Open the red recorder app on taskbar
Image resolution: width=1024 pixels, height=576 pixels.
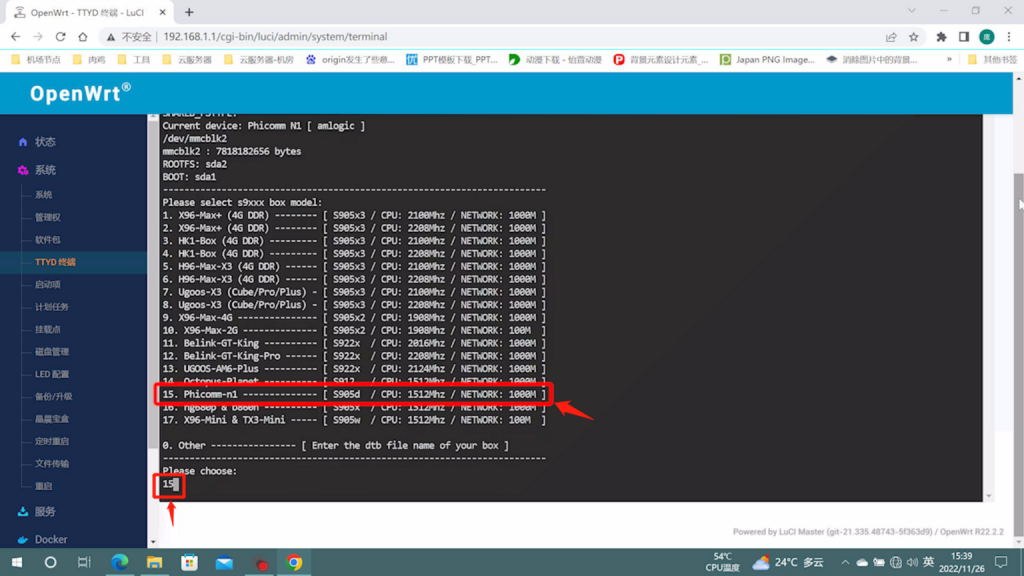(x=261, y=562)
